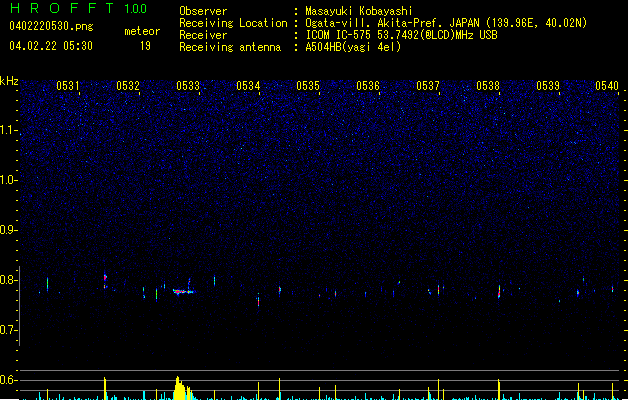Click the date stamp 04.02.22 05:30
The width and height of the screenshot is (629, 400).
[x=51, y=46]
